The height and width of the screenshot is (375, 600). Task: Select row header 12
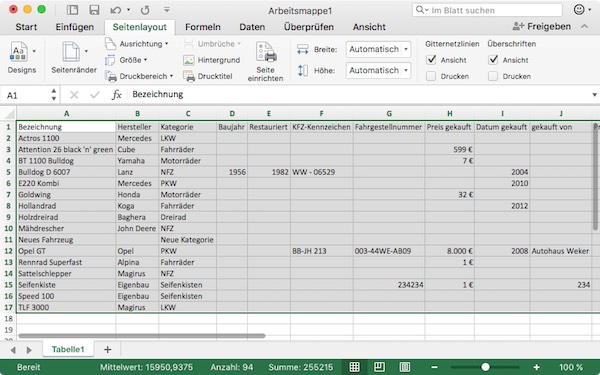[x=8, y=251]
